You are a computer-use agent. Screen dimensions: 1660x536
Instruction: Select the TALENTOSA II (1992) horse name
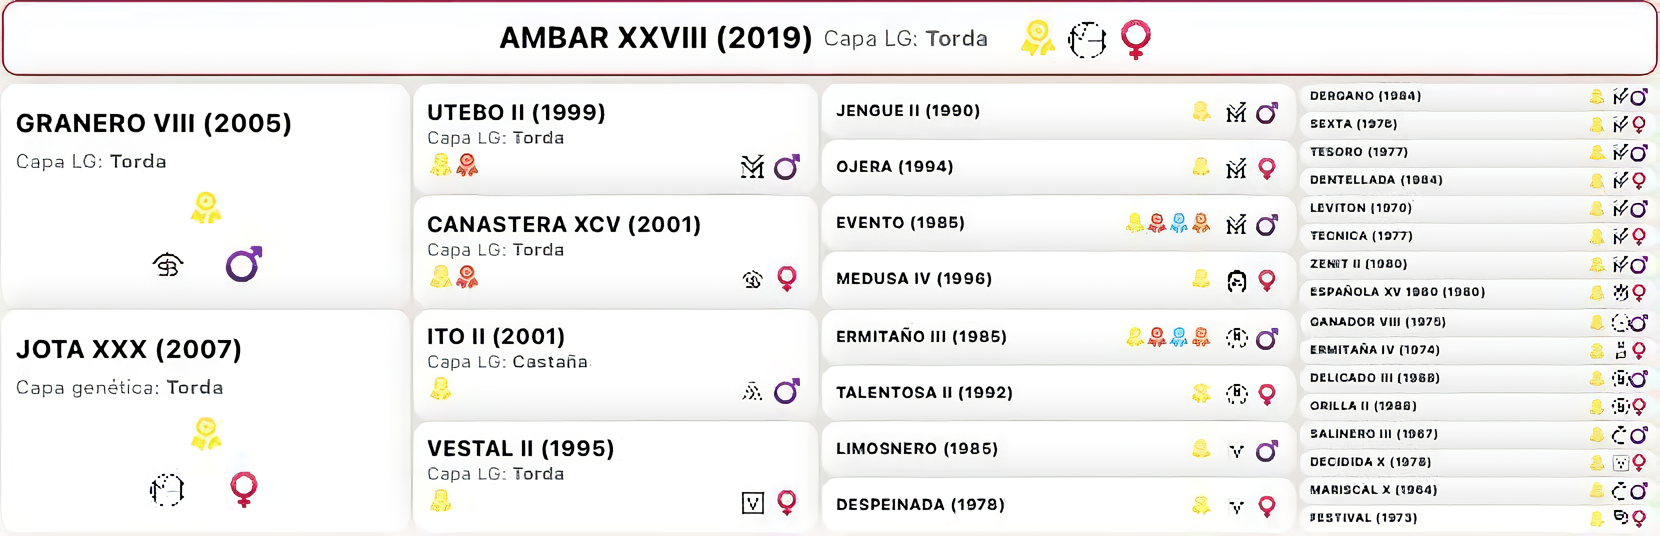(x=924, y=393)
